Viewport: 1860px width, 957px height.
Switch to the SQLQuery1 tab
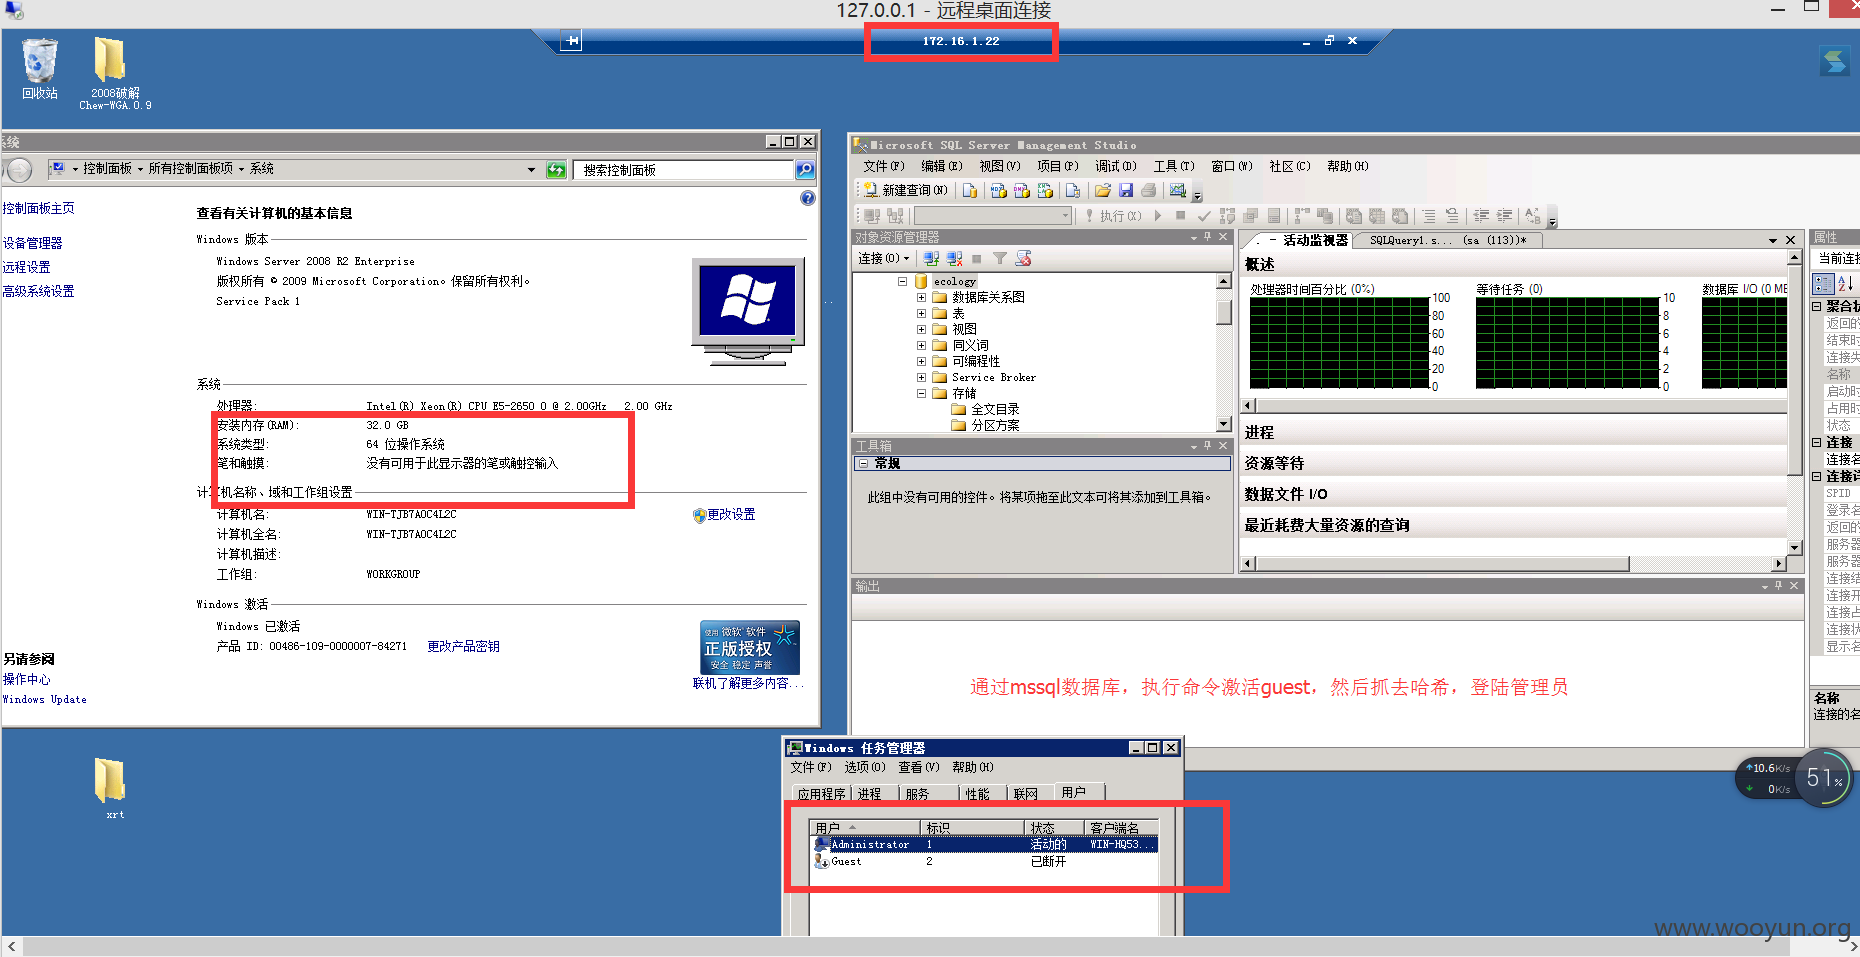pyautogui.click(x=1448, y=240)
